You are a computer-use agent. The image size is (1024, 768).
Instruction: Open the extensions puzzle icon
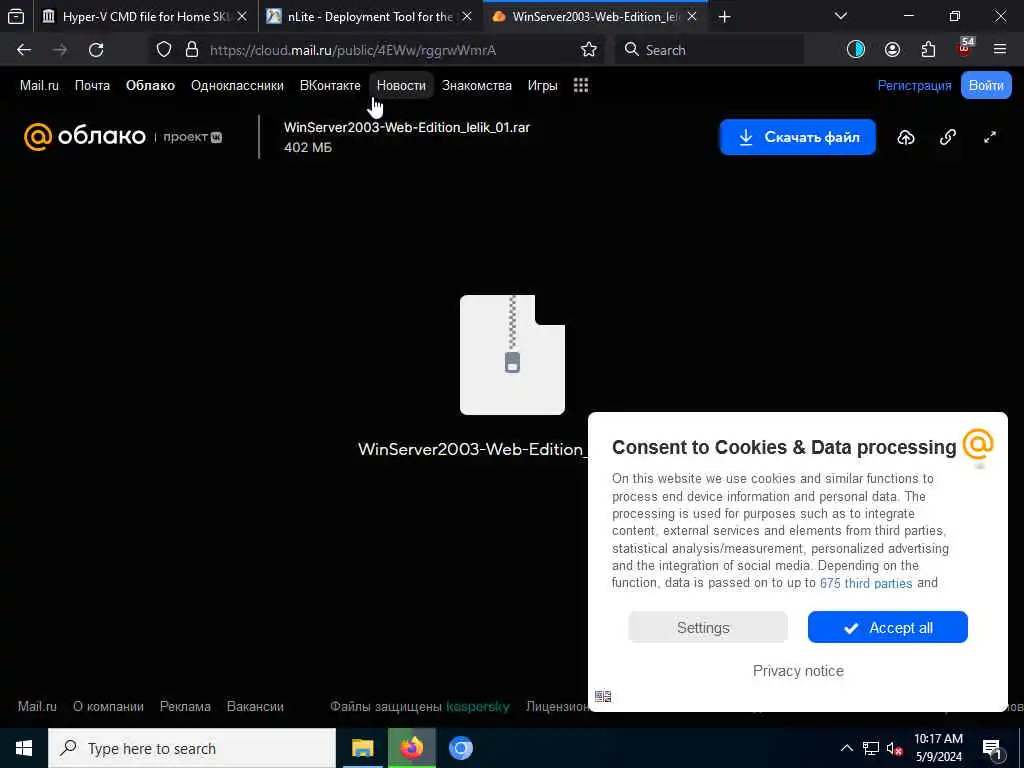click(x=928, y=50)
